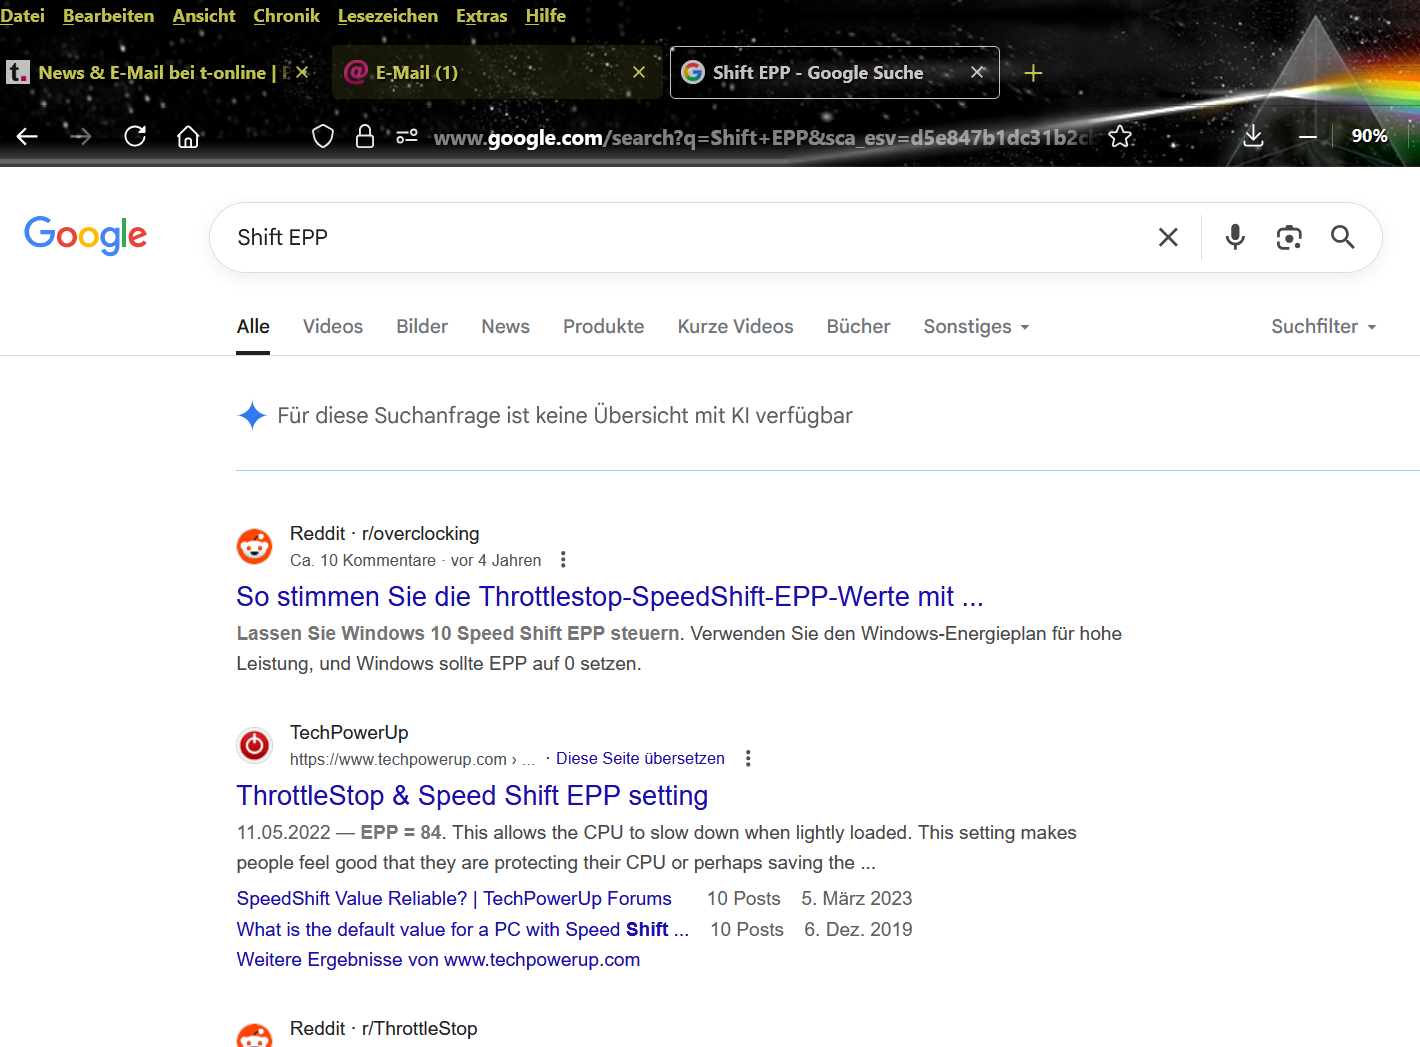Search by image with camera icon
The height and width of the screenshot is (1047, 1420).
(x=1289, y=237)
